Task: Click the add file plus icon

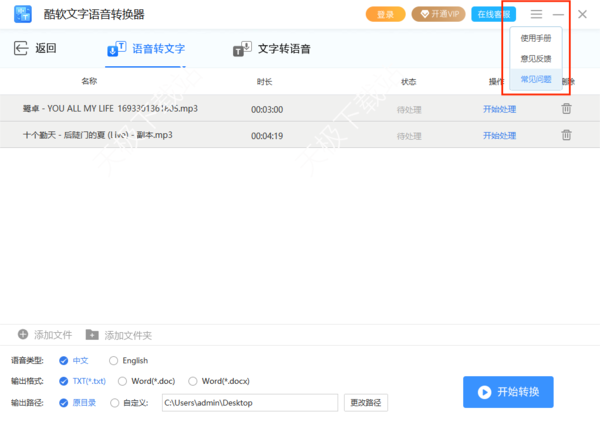Action: 23,334
